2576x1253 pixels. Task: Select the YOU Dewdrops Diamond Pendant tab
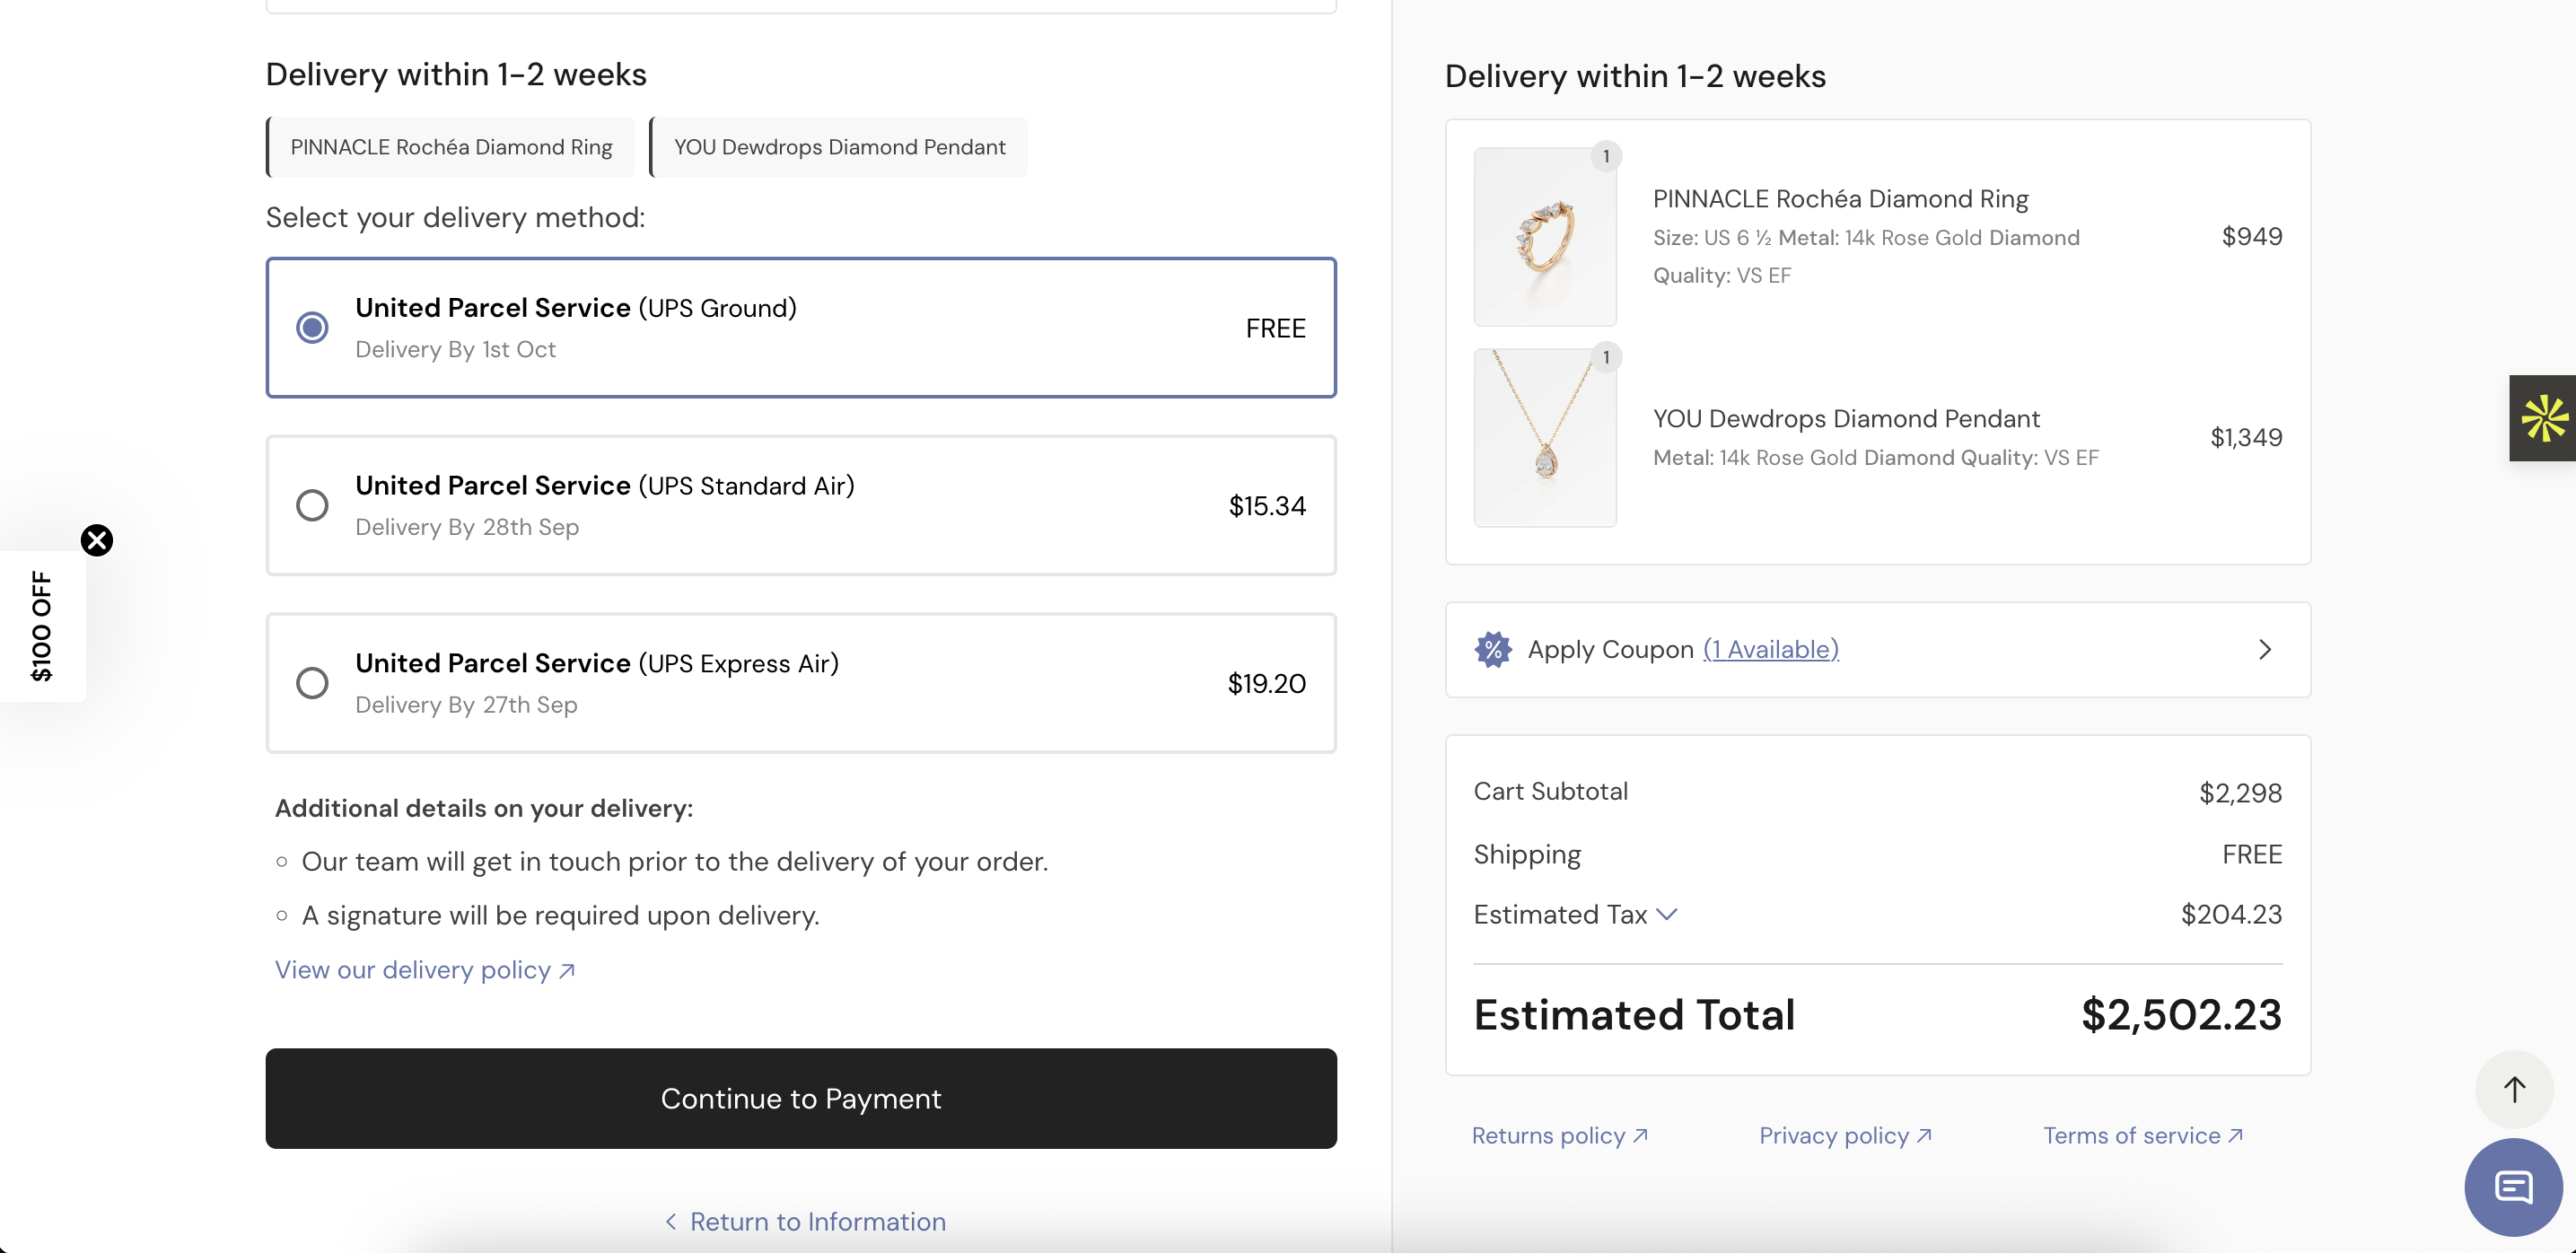(x=839, y=148)
